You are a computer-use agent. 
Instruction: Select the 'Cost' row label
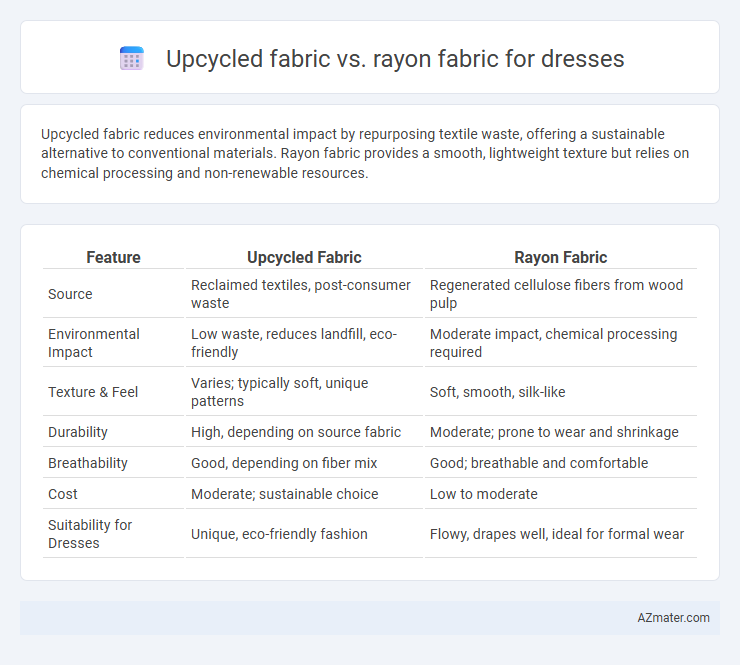[62, 494]
